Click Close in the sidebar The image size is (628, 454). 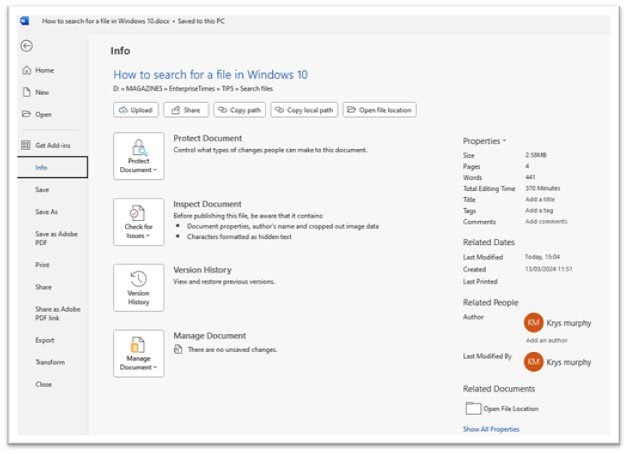coord(43,384)
